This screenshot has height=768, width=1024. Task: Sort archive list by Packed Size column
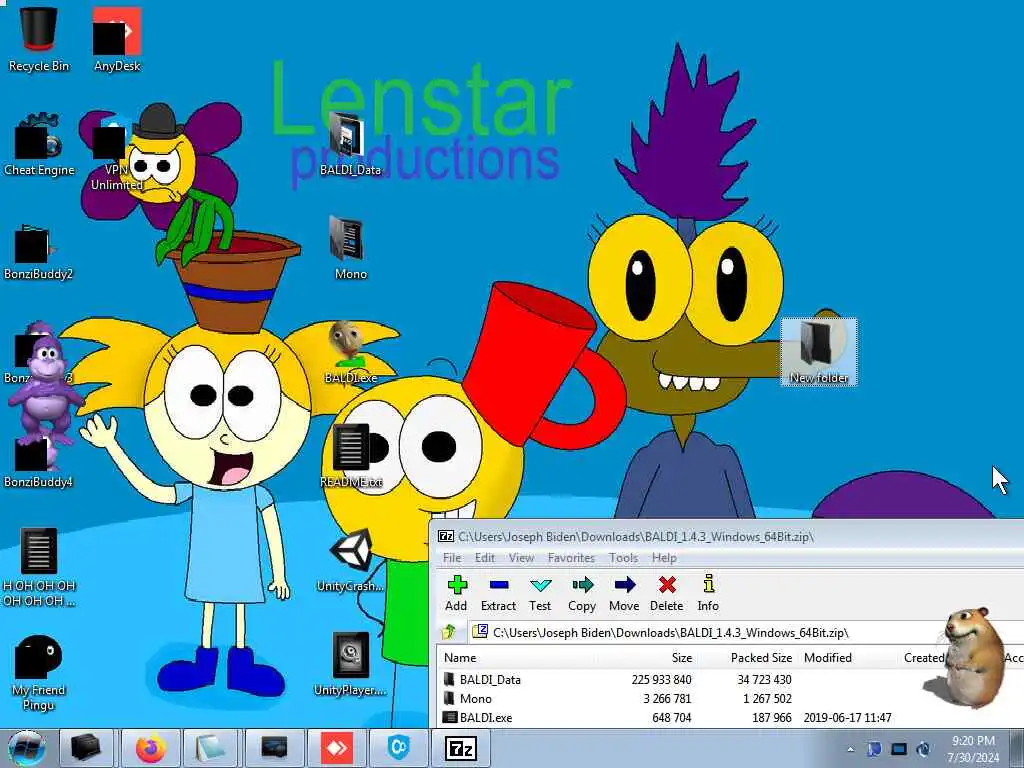tap(761, 658)
